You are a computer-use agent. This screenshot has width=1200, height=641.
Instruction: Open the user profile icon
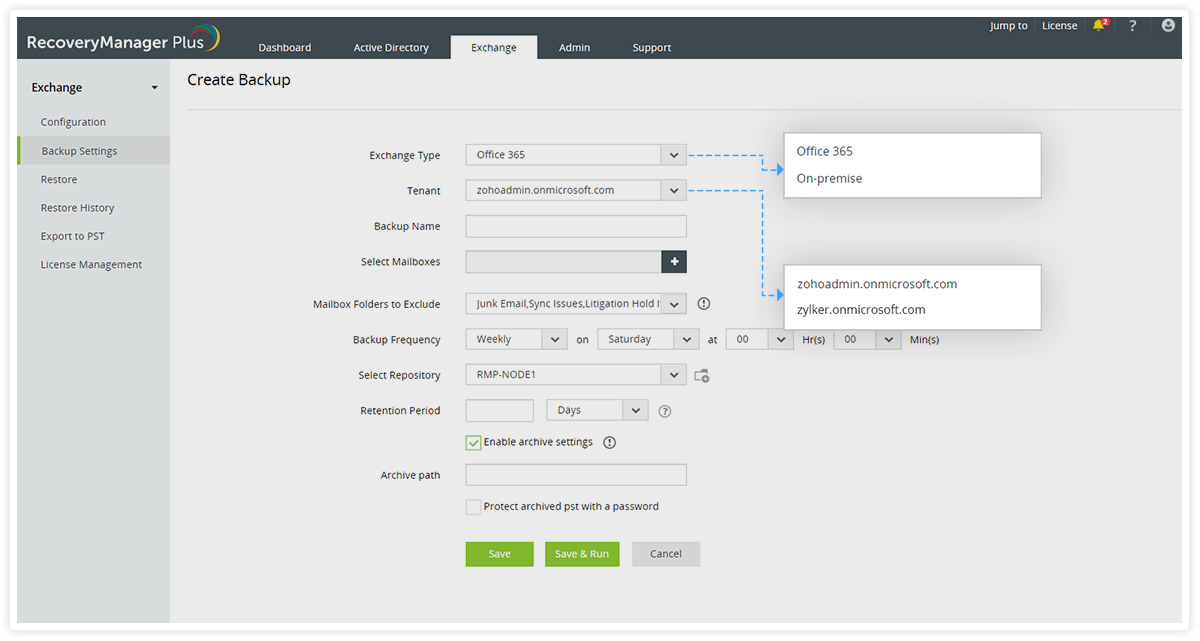pos(1168,26)
